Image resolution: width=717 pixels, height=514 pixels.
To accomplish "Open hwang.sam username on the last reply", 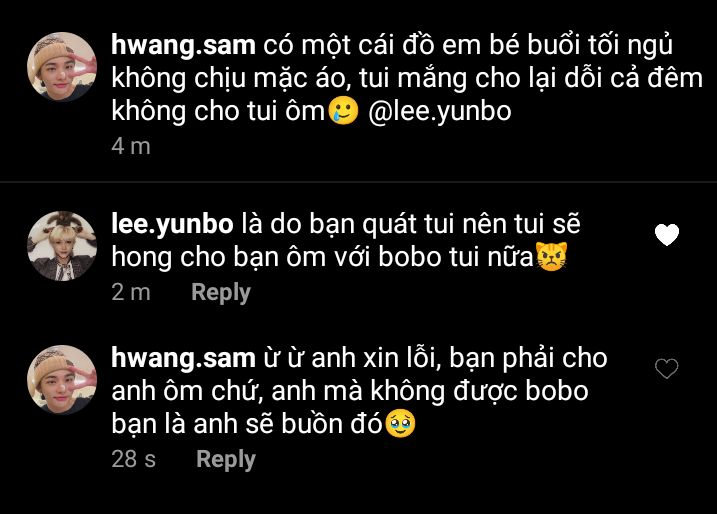I will (183, 358).
